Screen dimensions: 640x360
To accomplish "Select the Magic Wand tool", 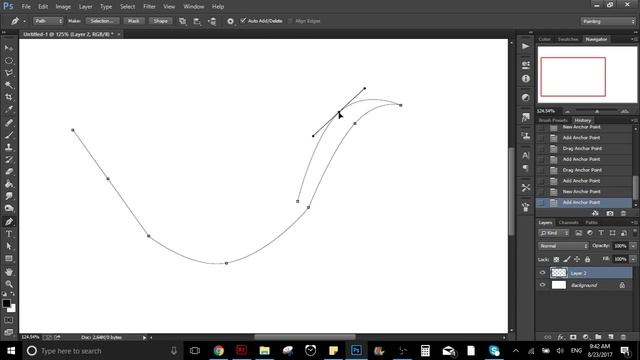I will coord(9,85).
